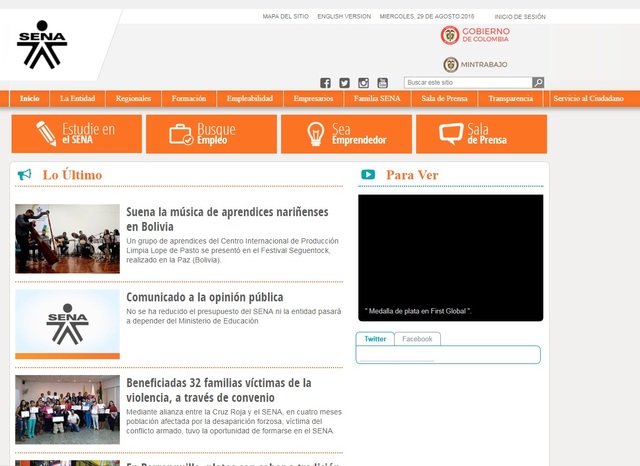Open 'Comunicado a la opinión pública' headline
The height and width of the screenshot is (466, 640).
204,297
